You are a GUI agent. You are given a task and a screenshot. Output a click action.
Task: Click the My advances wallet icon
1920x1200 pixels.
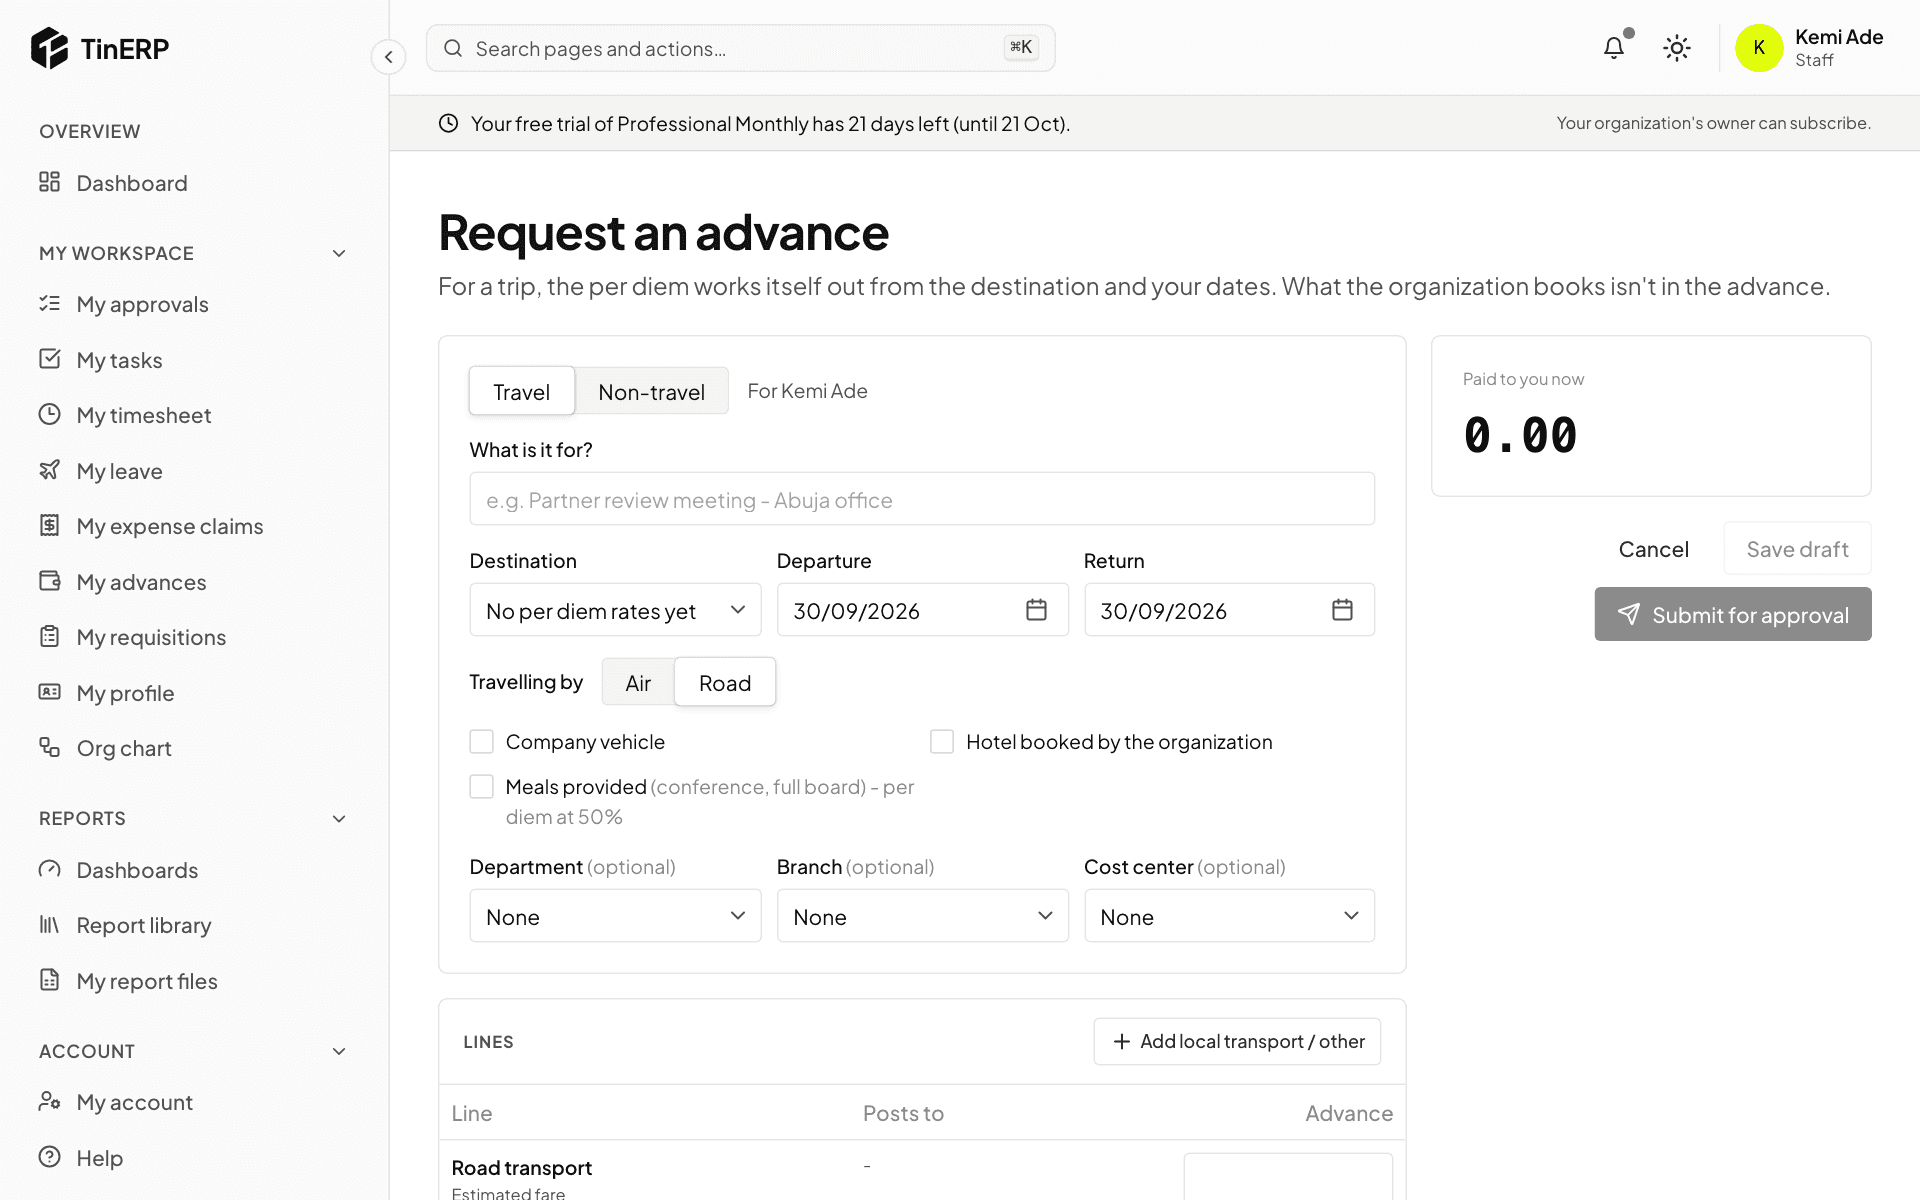point(49,581)
